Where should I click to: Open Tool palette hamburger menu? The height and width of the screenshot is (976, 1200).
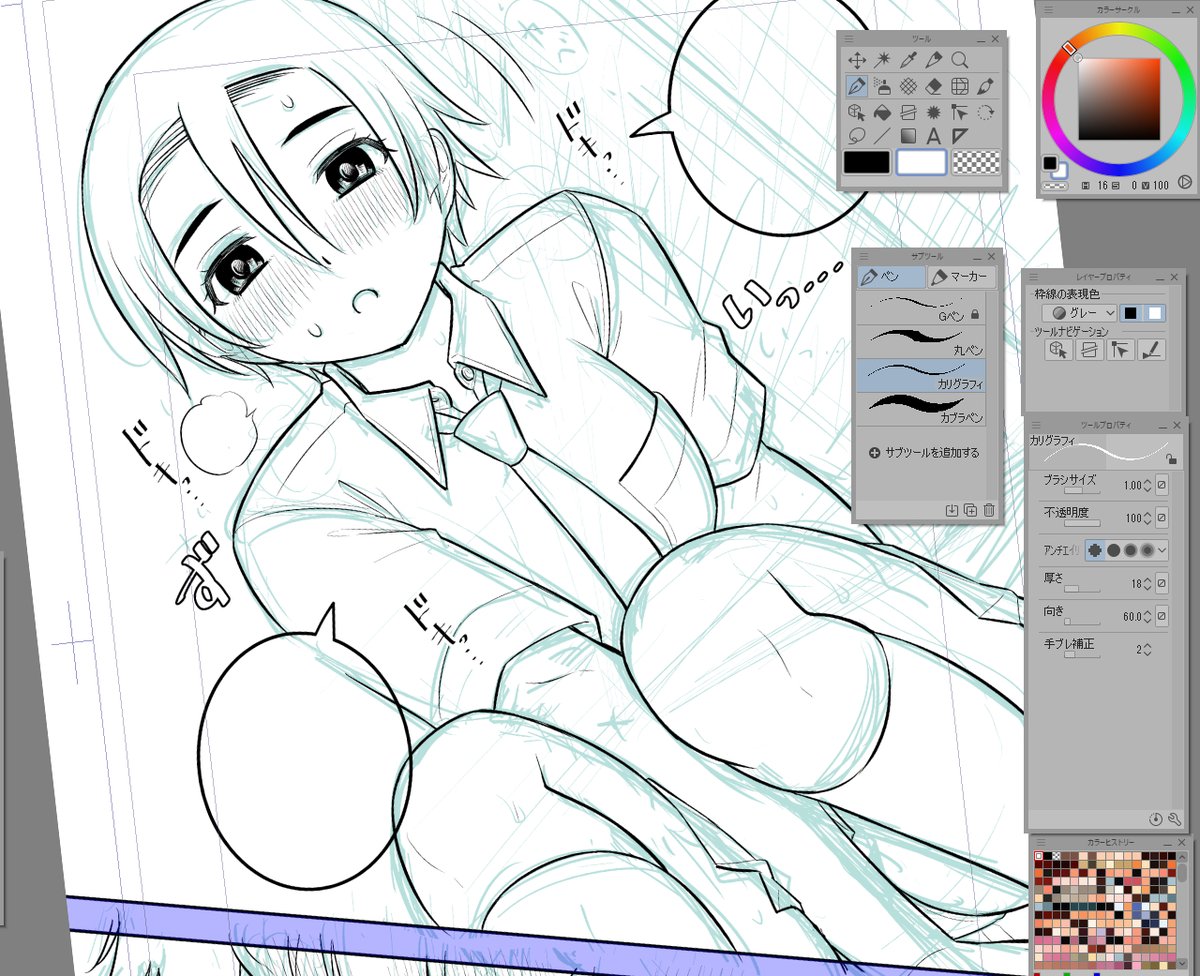849,38
